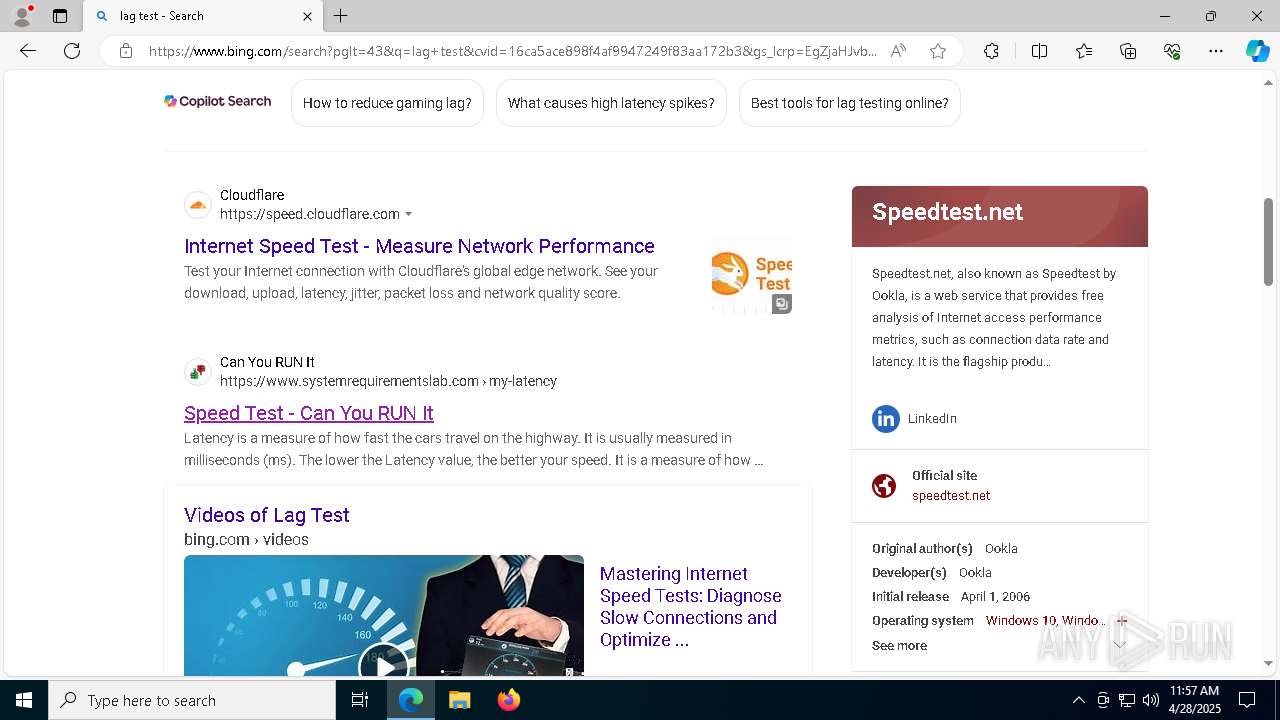This screenshot has width=1280, height=720.
Task: Click bing.com › videos text
Action: [x=246, y=539]
